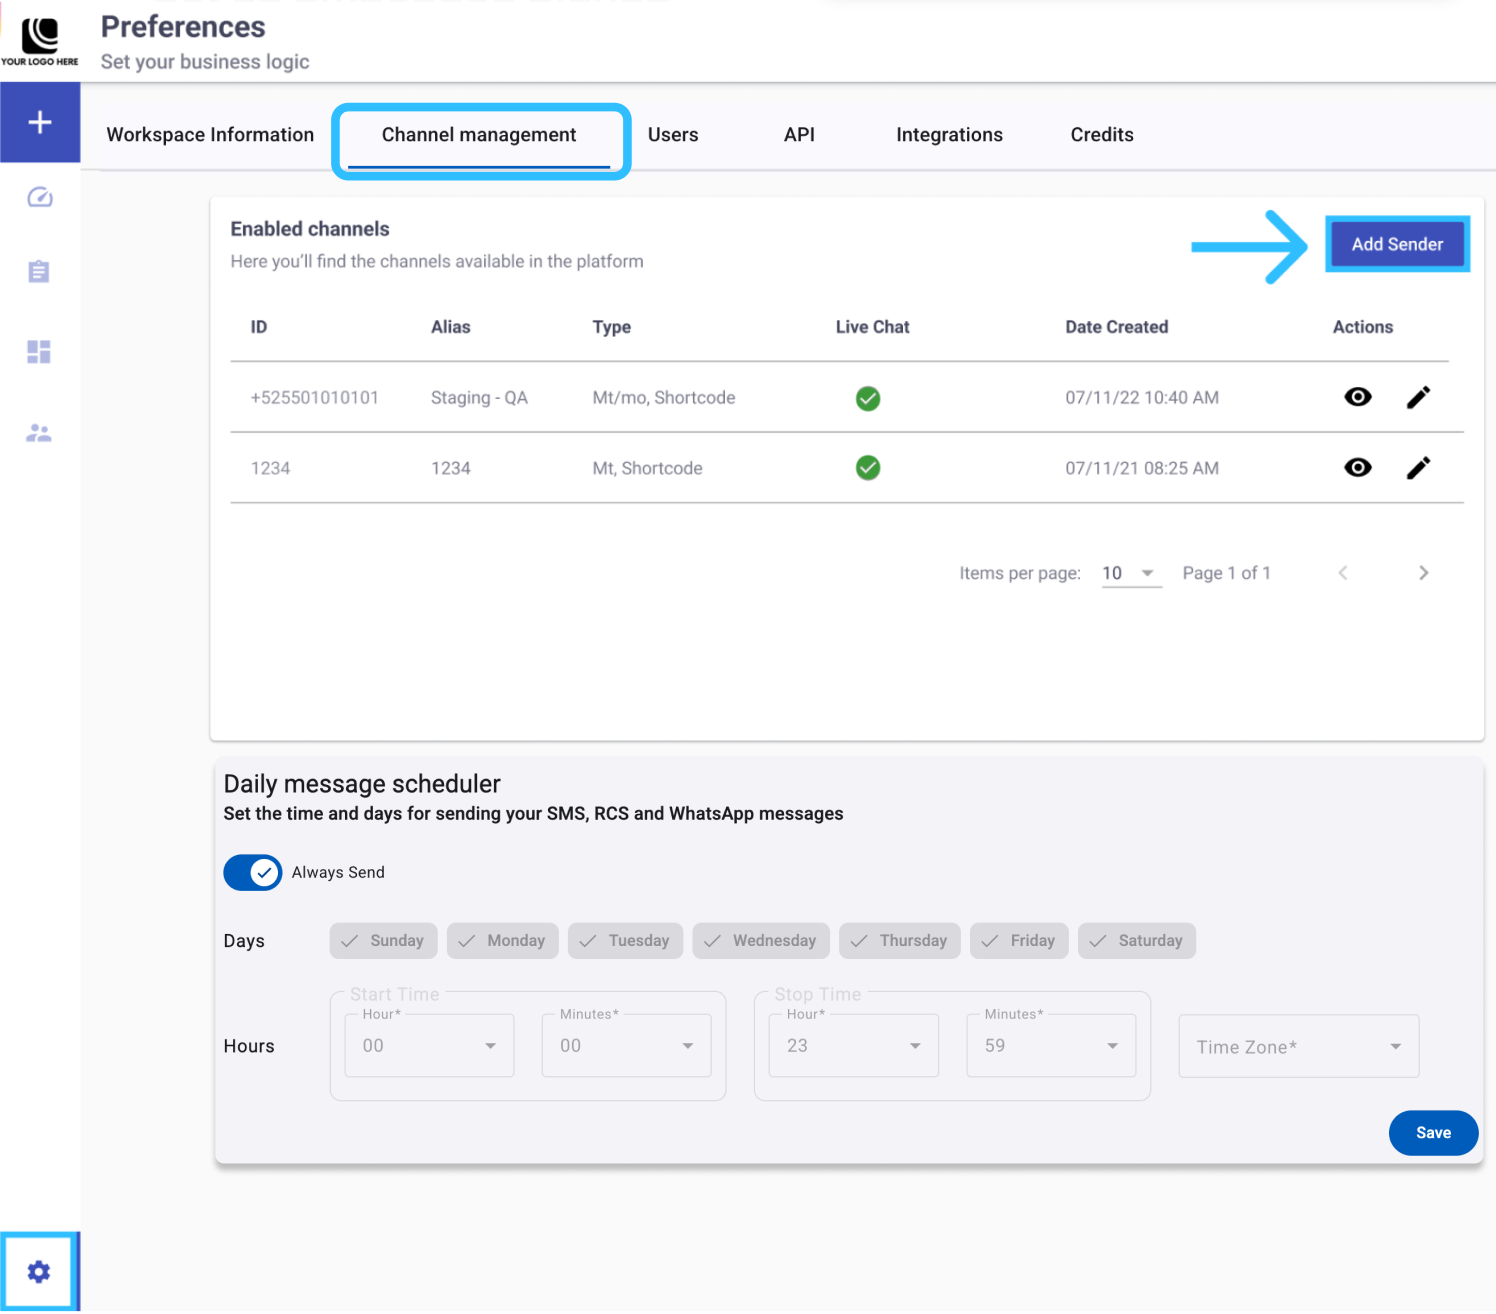
Task: Go to the previous page arrow
Action: [x=1343, y=573]
